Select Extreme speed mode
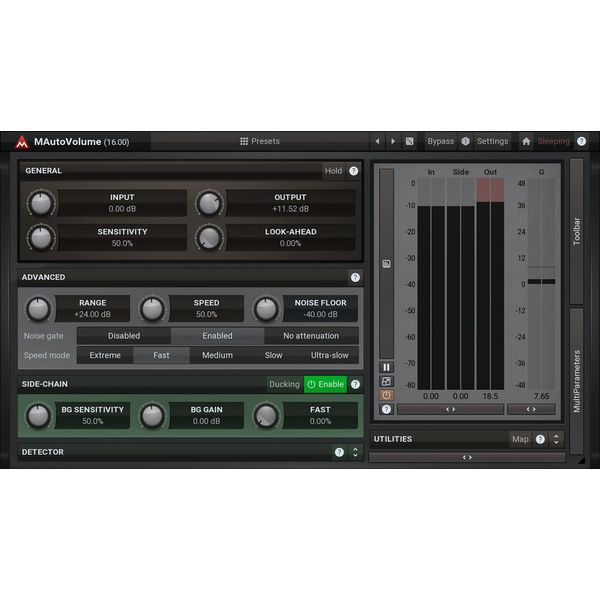The height and width of the screenshot is (600, 600). tap(105, 355)
